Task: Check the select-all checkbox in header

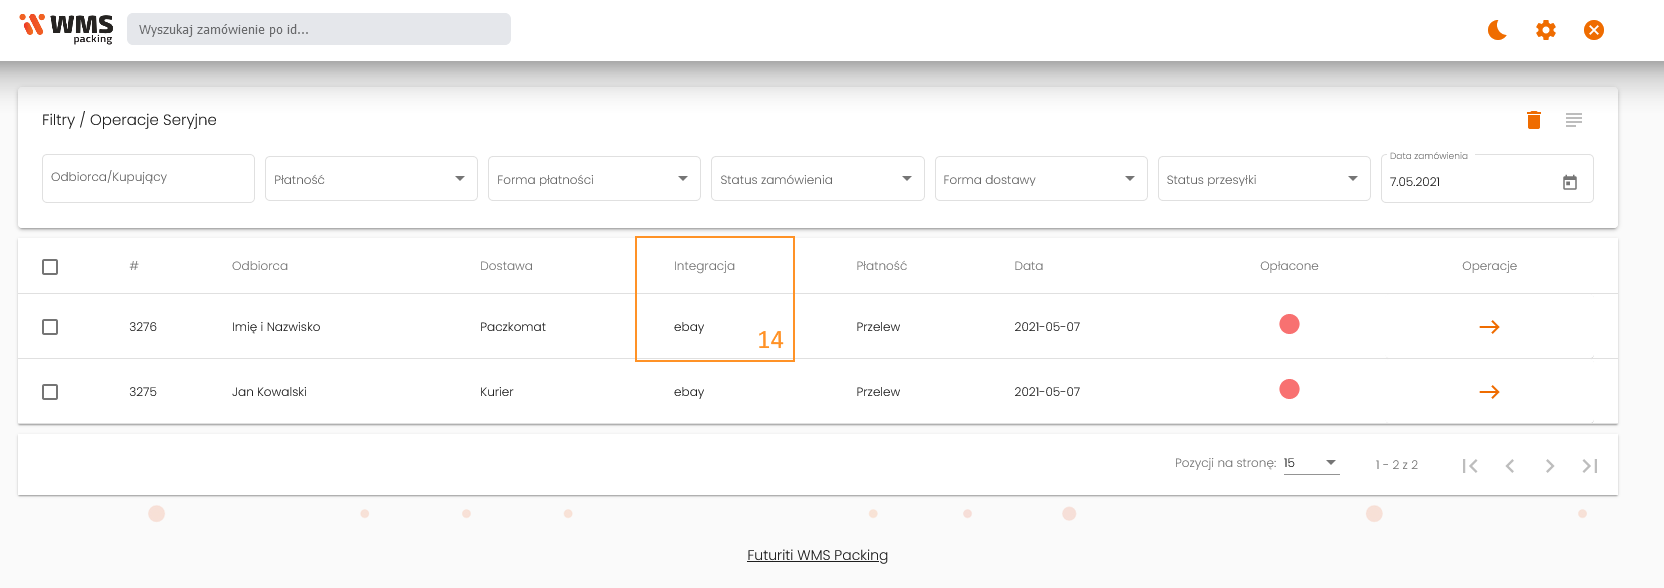Action: pos(50,267)
